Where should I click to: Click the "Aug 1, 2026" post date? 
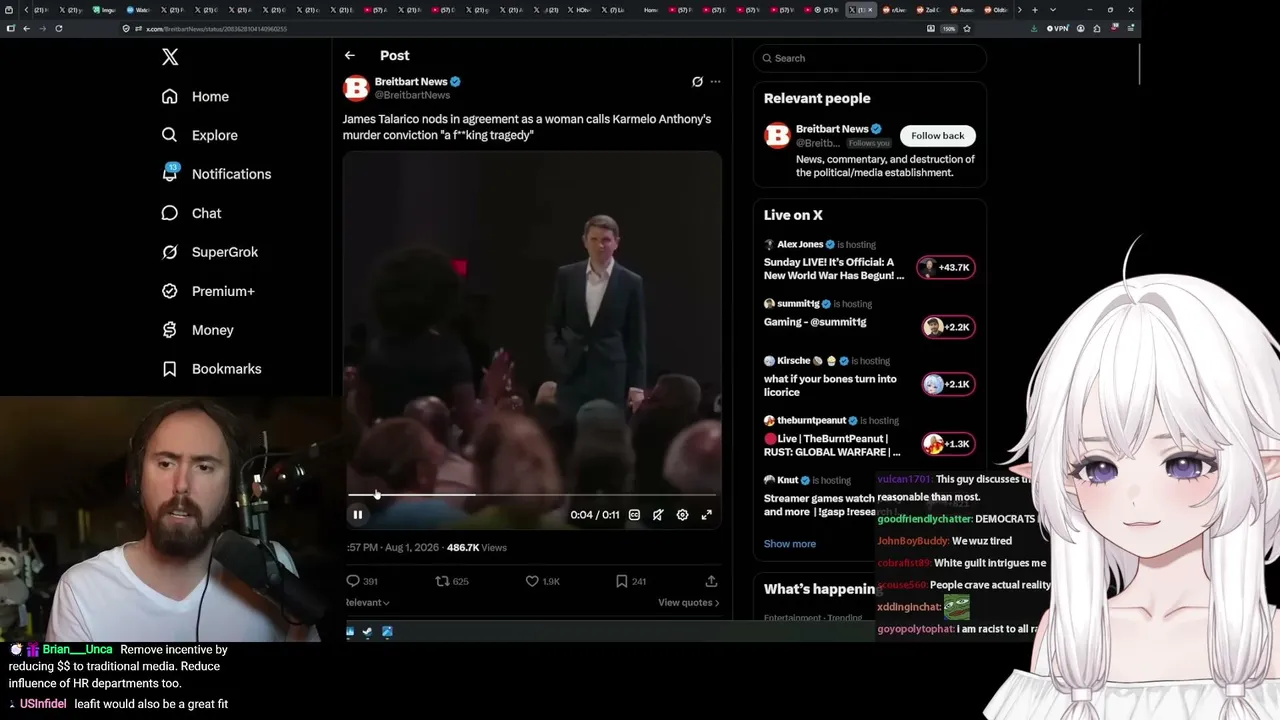click(x=412, y=548)
